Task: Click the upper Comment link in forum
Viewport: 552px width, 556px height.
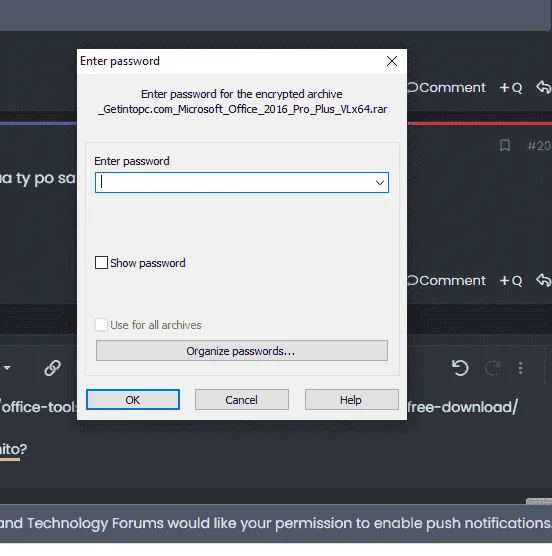Action: [x=446, y=88]
